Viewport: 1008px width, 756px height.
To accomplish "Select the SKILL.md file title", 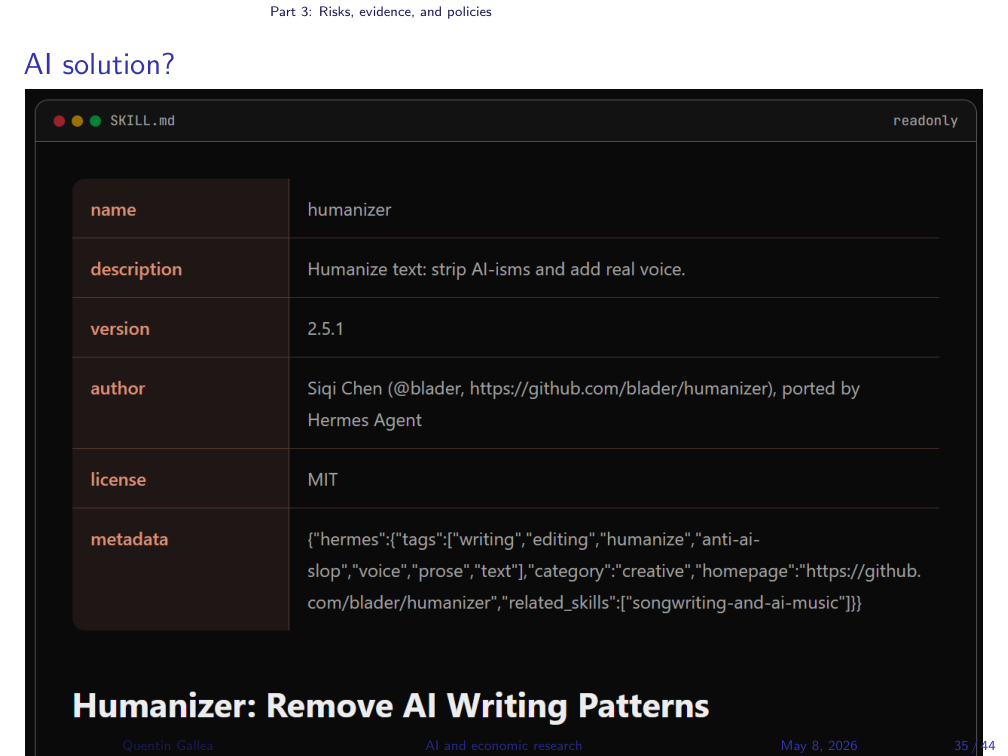I will [142, 121].
